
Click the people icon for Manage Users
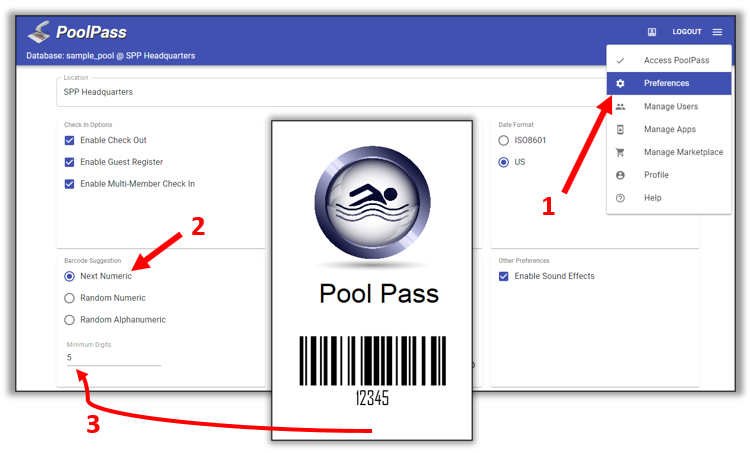point(620,107)
